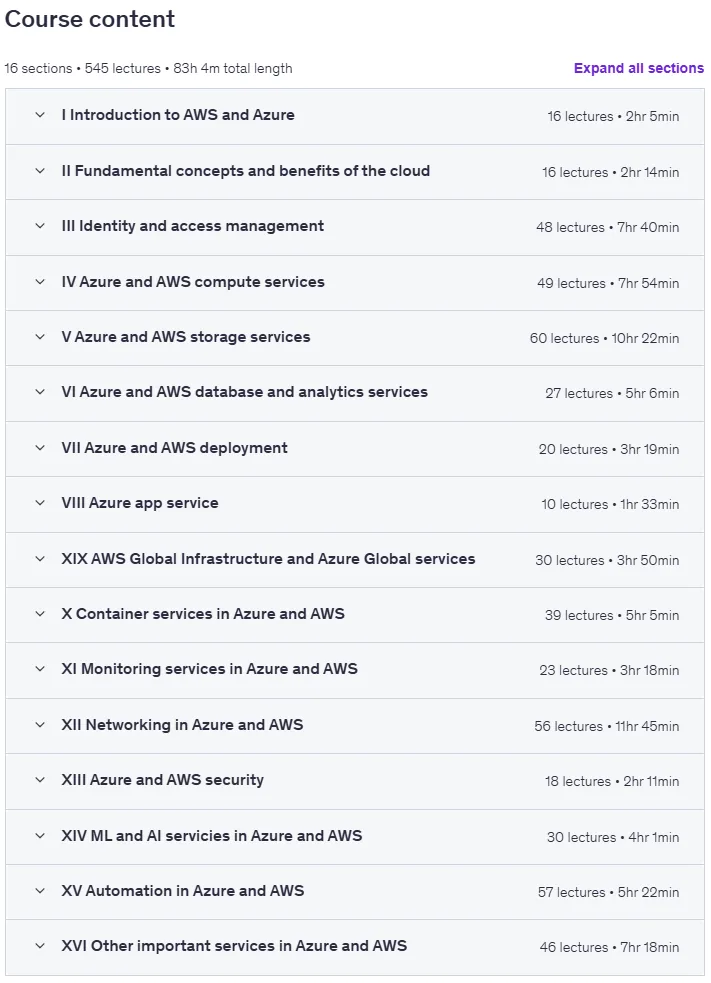Click the chevron beside VII Azure and AWS deployment

(40, 448)
